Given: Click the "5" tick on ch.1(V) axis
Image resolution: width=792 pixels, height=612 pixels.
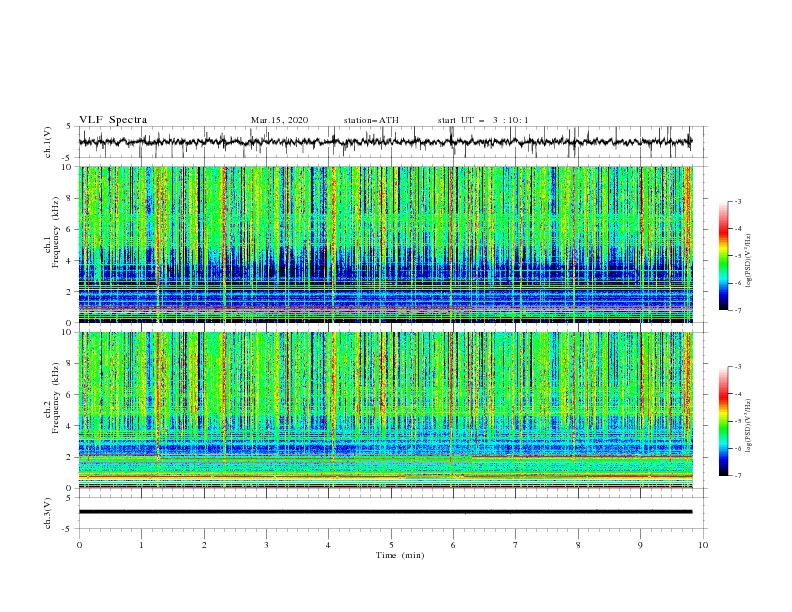Looking at the screenshot, I should pyautogui.click(x=69, y=127).
